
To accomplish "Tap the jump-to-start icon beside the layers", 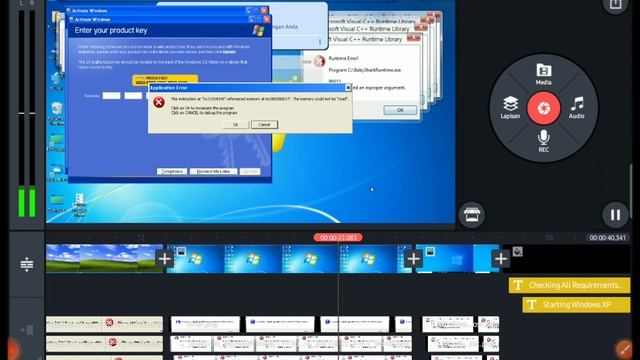I will click(27, 329).
